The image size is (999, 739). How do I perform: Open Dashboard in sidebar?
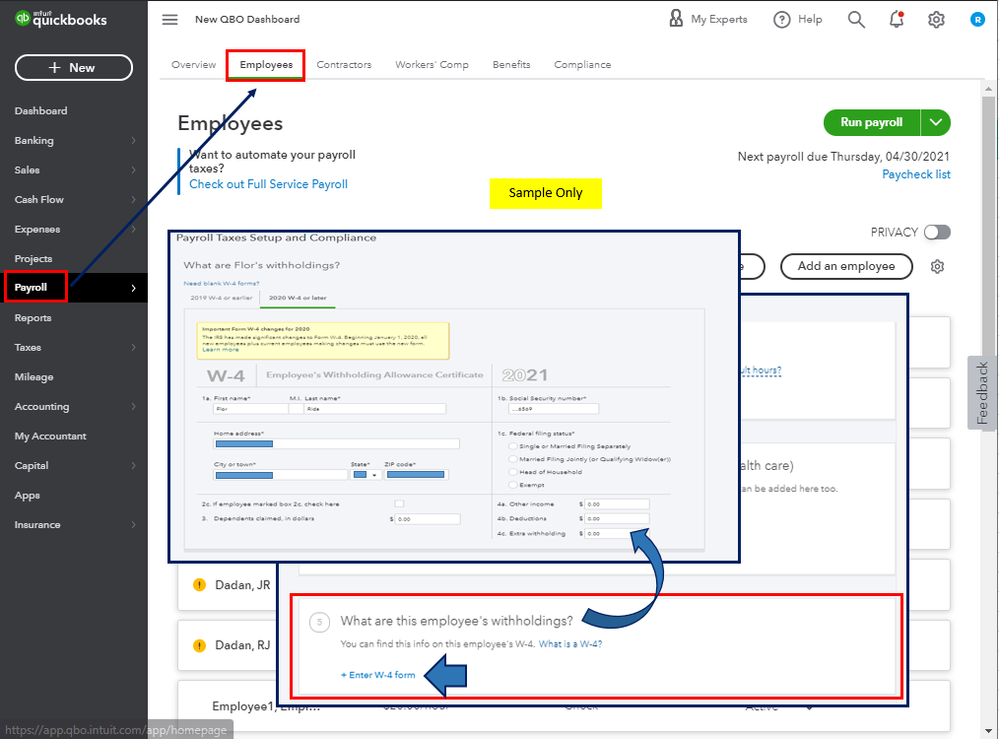(41, 111)
